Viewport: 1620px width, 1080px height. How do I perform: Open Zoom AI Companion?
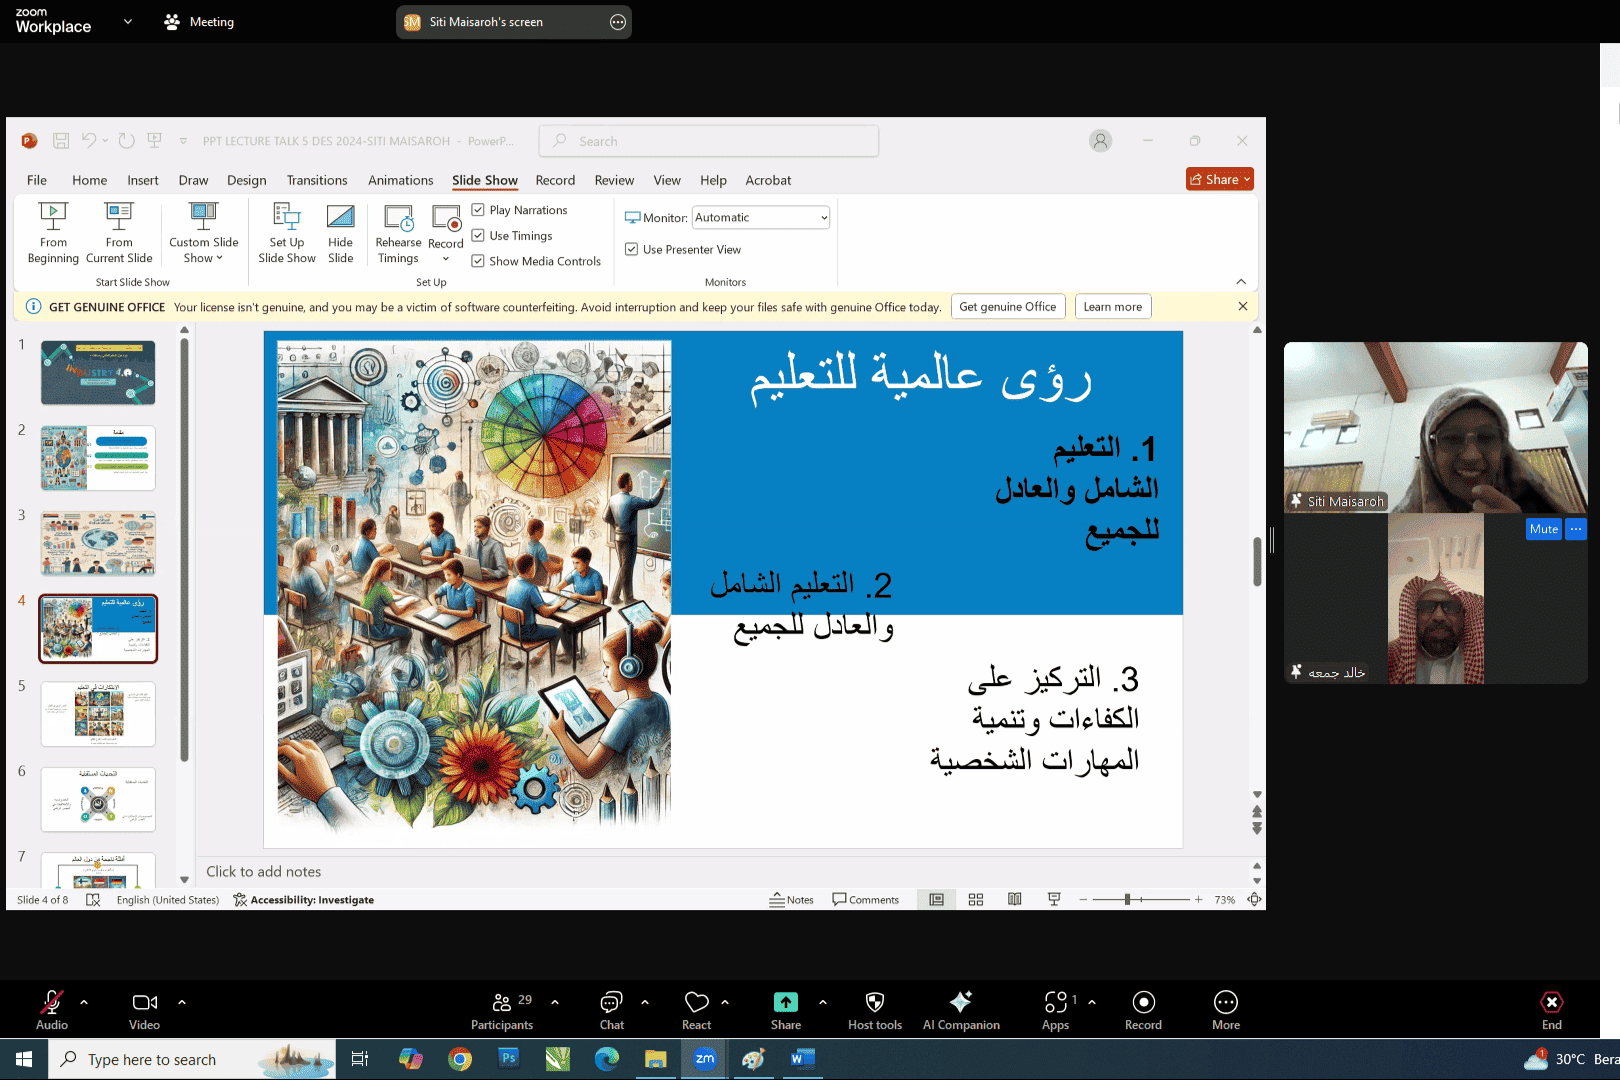coord(960,1009)
